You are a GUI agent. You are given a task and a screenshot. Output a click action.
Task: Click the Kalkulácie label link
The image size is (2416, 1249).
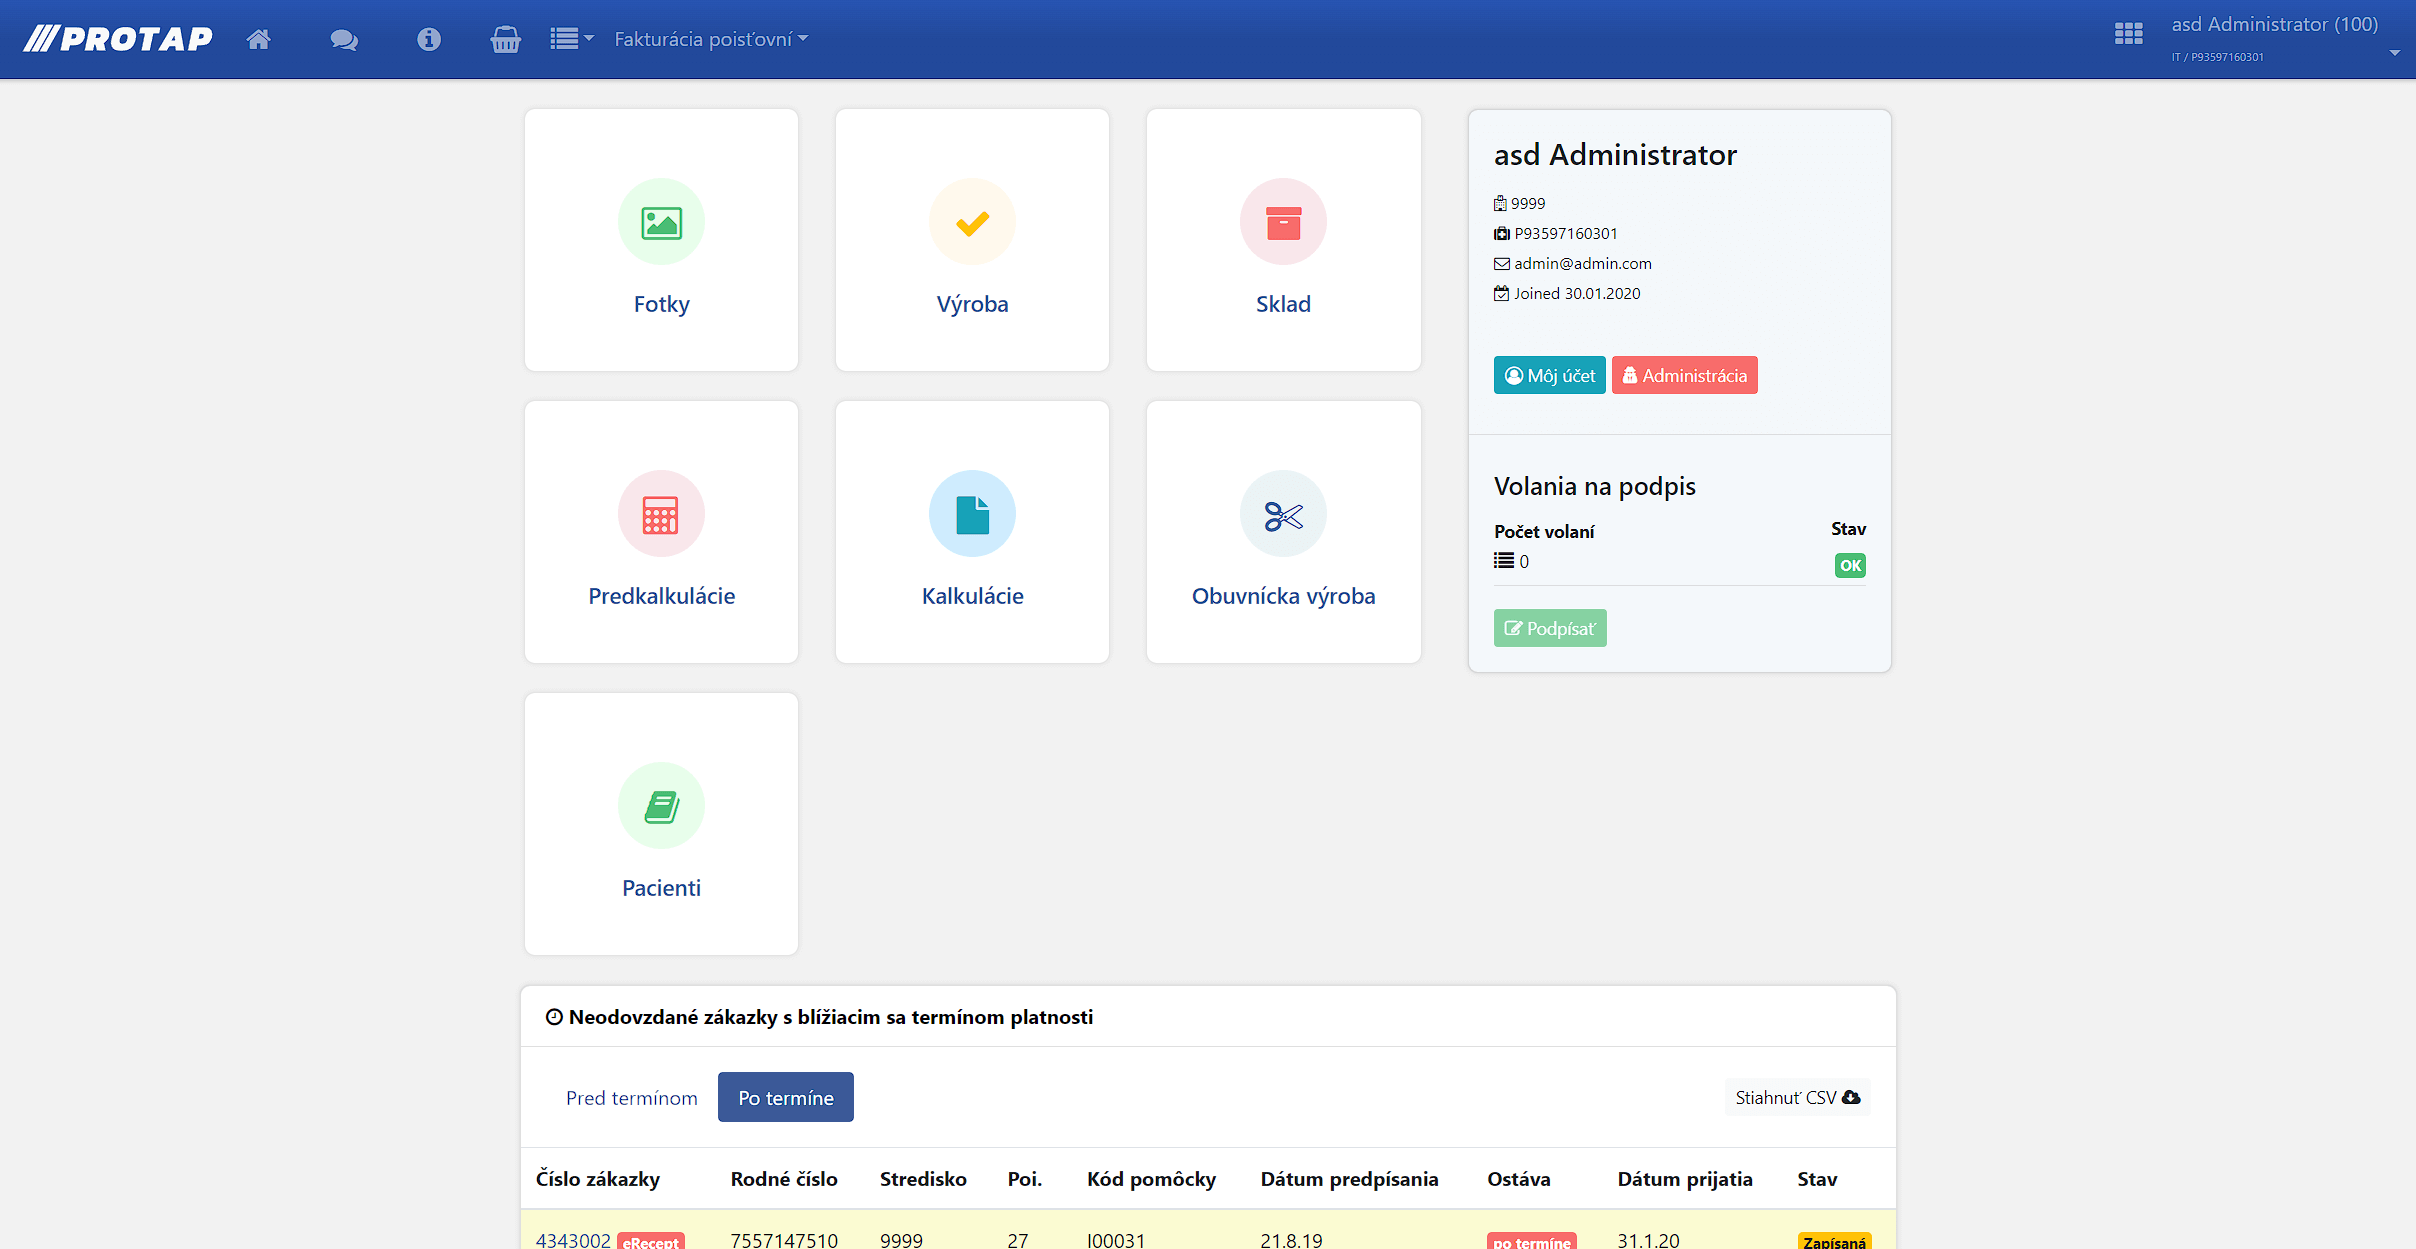coord(972,596)
